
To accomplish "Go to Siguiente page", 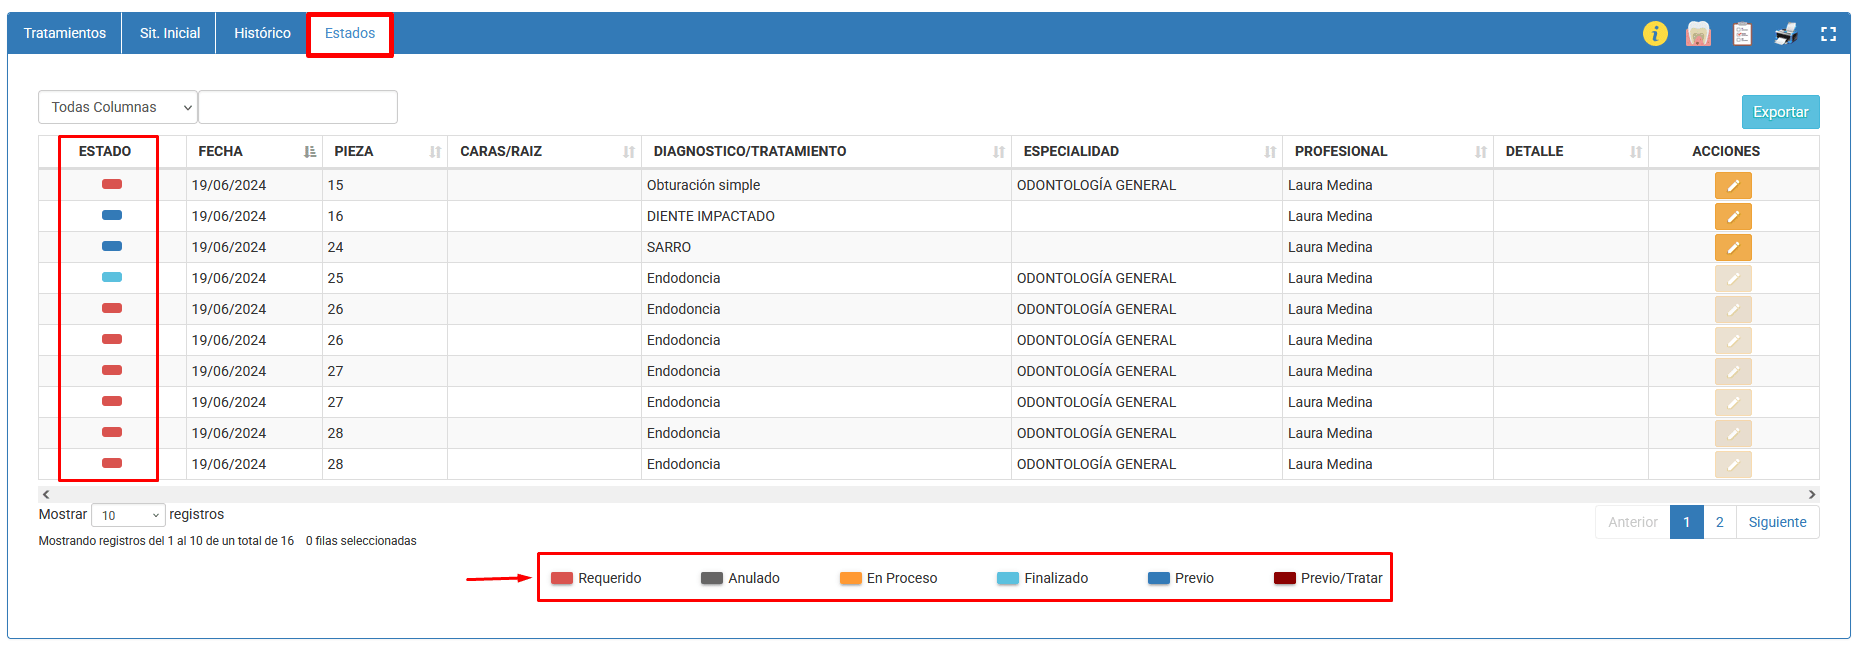I will pyautogui.click(x=1777, y=522).
